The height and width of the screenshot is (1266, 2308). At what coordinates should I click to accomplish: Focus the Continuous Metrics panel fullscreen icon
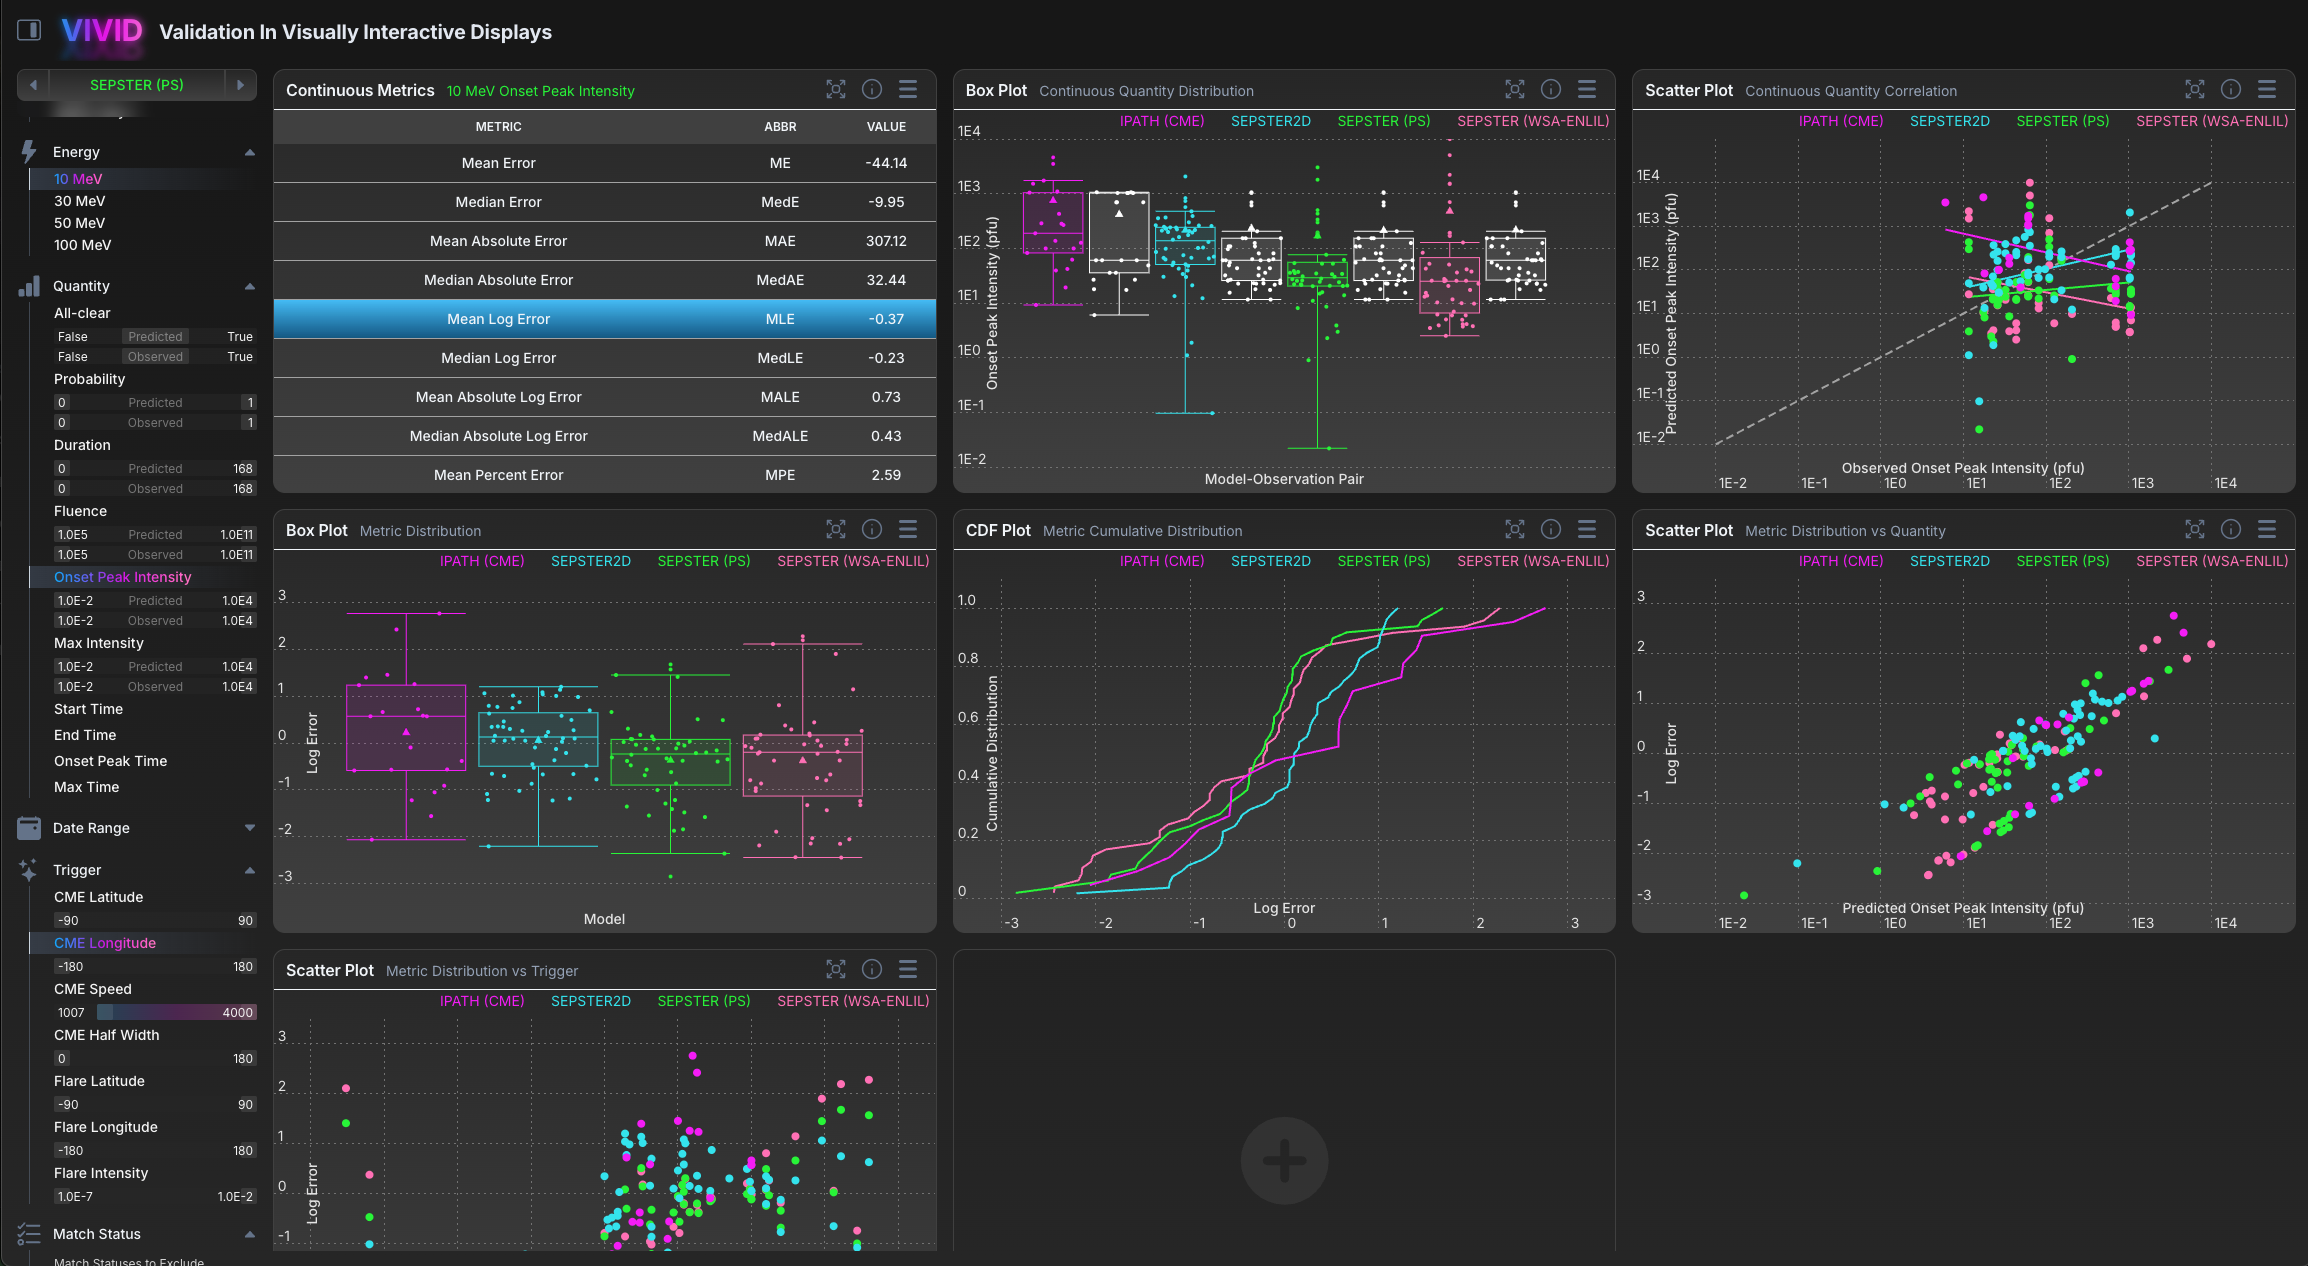pos(836,89)
